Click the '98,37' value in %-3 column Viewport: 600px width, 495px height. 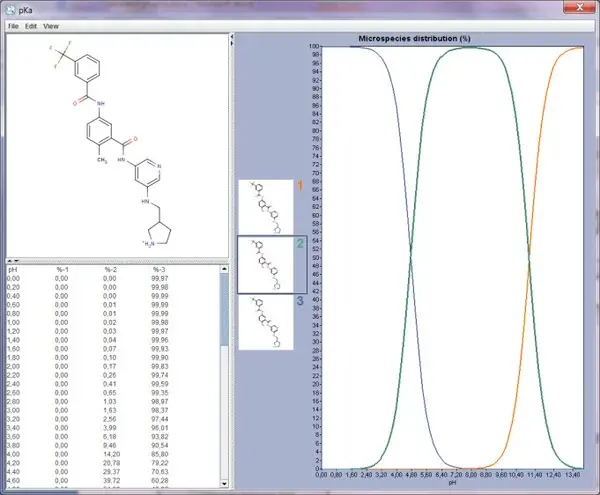(x=160, y=410)
